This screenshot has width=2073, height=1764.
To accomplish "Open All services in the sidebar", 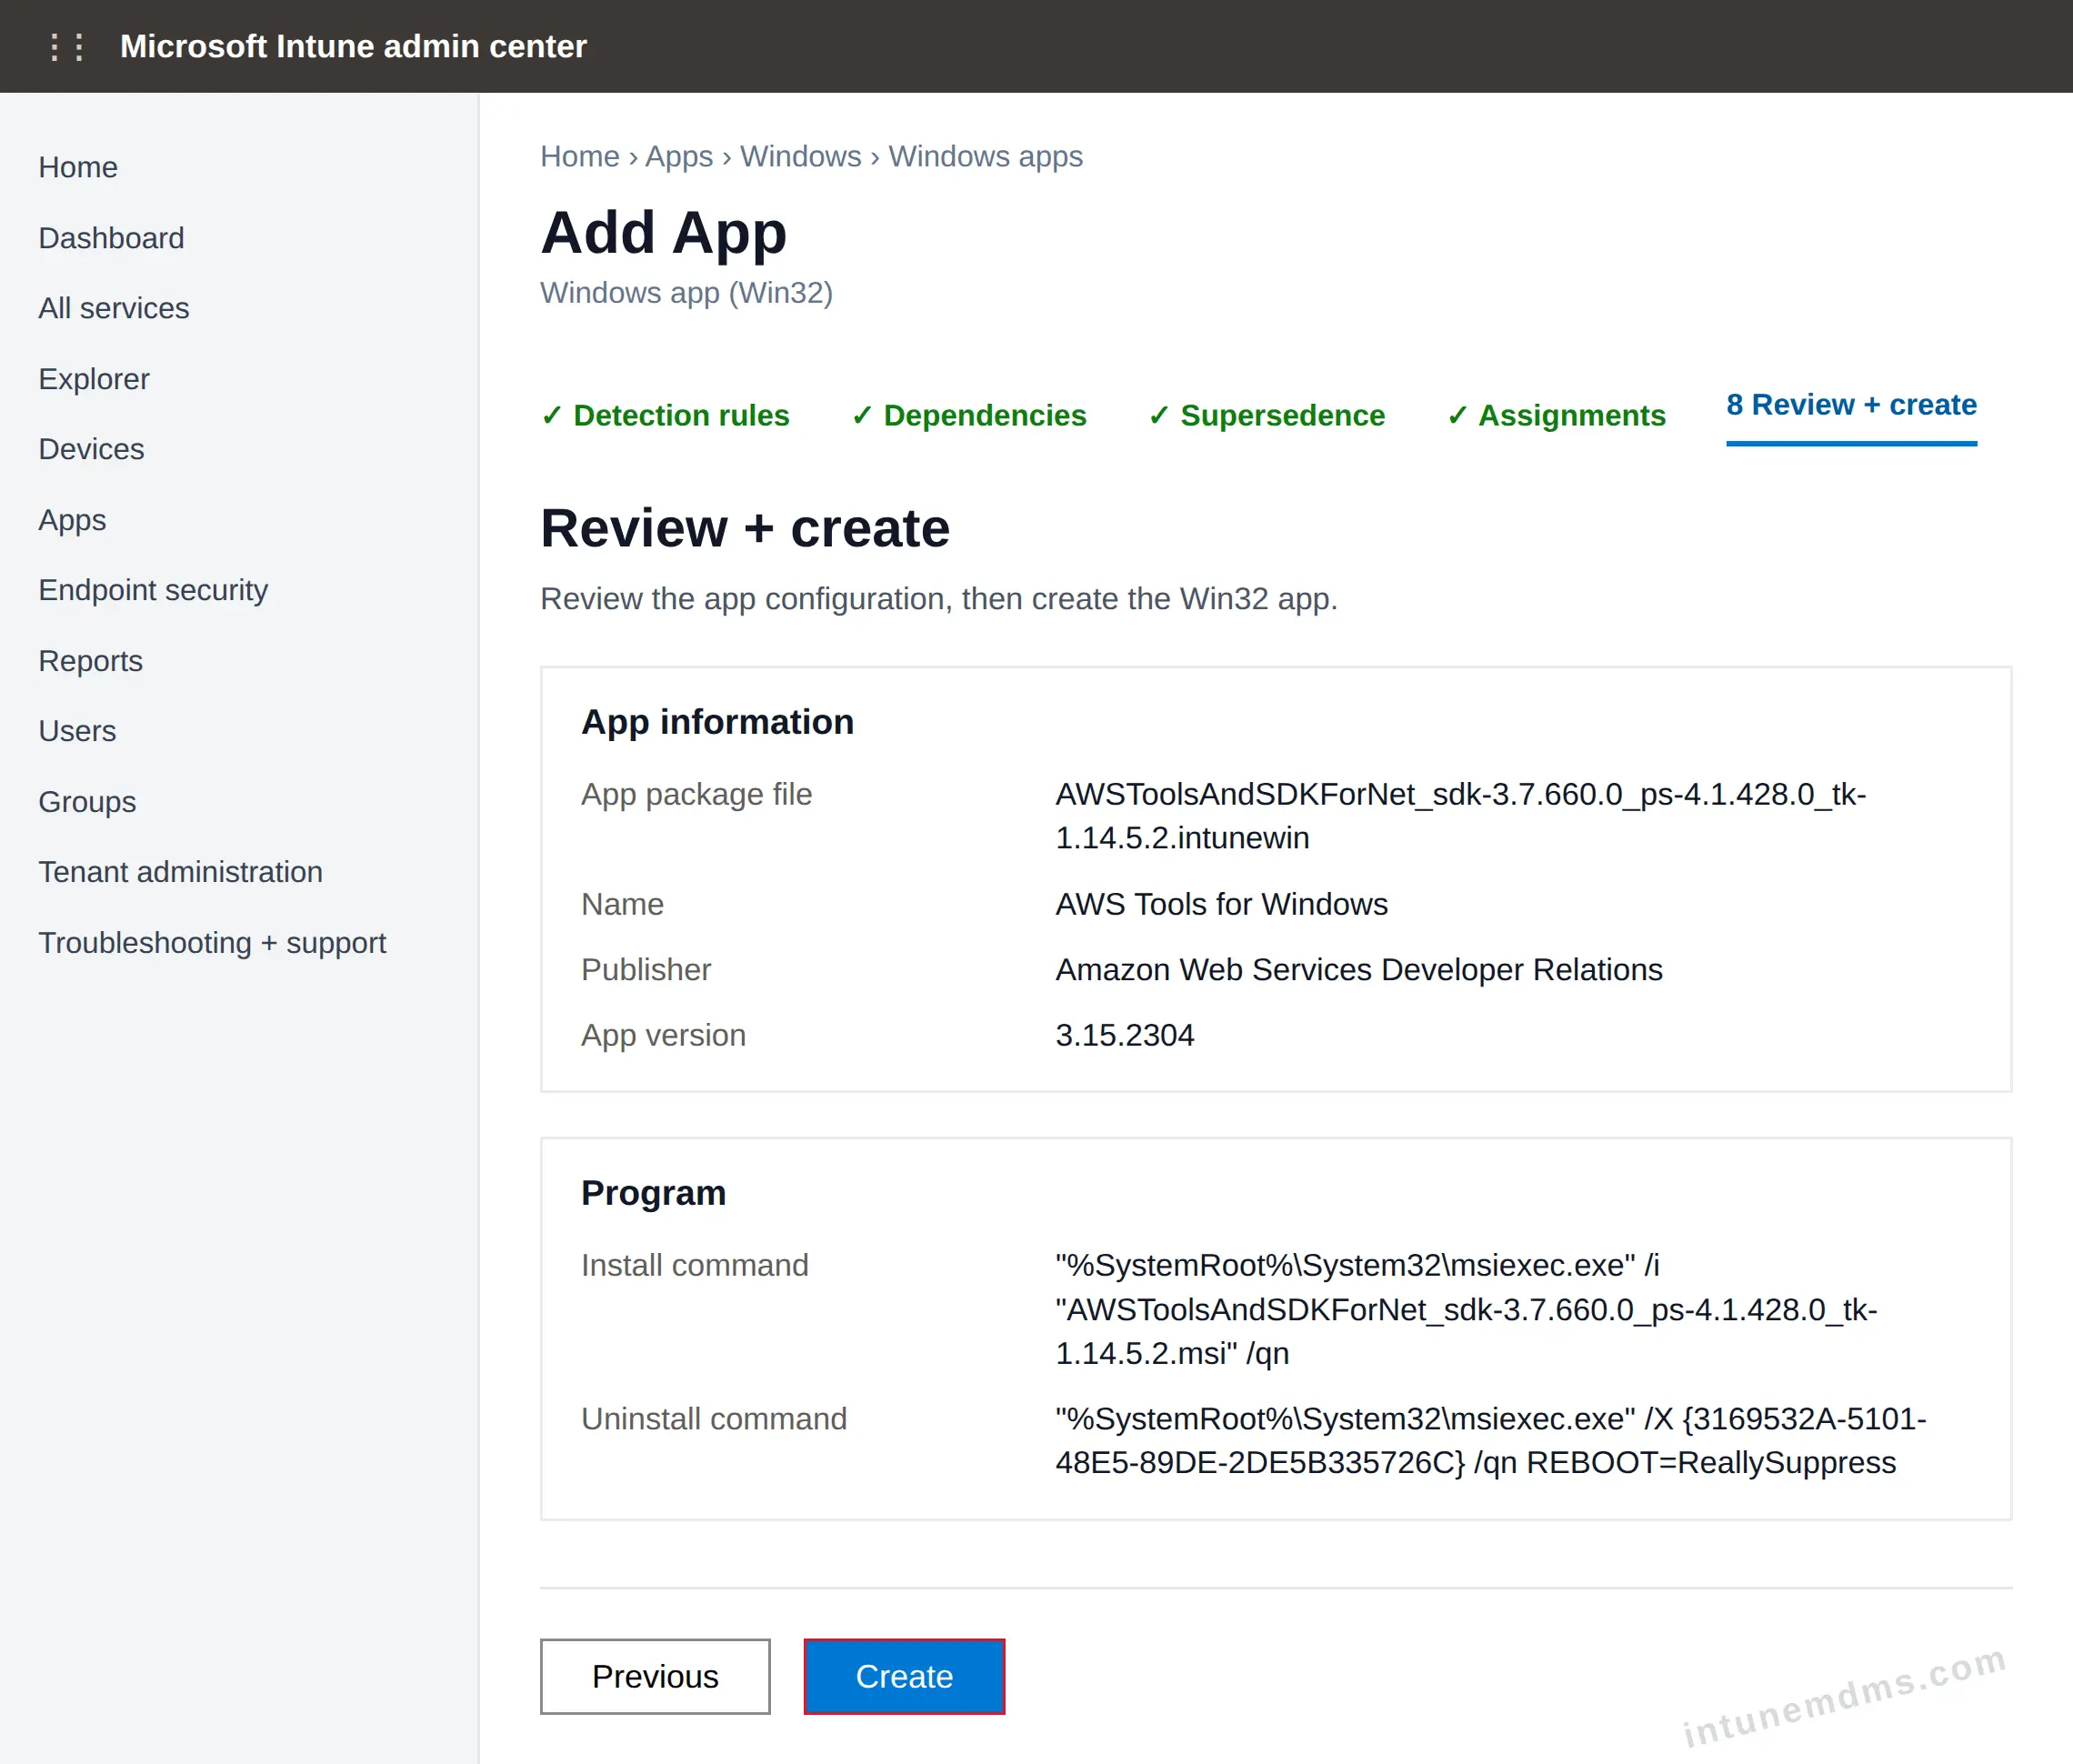I will [113, 308].
